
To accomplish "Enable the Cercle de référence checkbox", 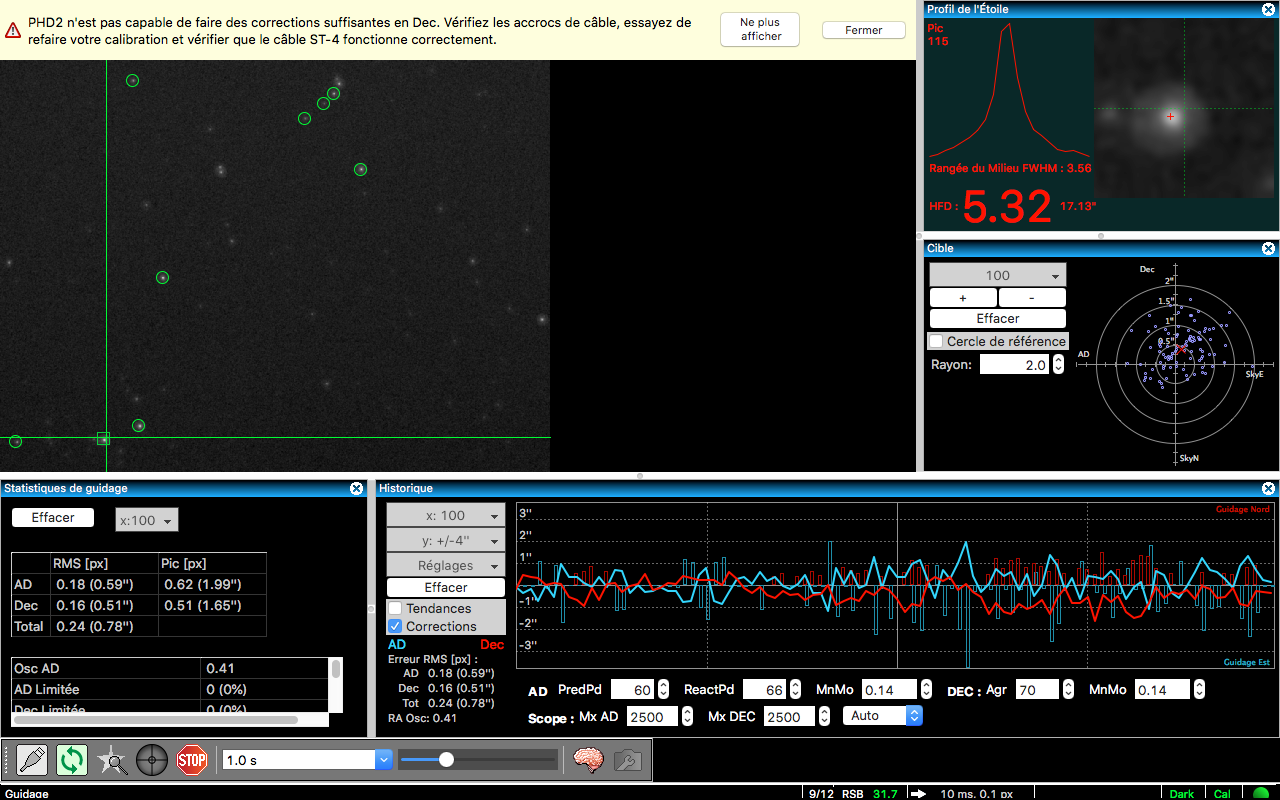I will point(936,341).
